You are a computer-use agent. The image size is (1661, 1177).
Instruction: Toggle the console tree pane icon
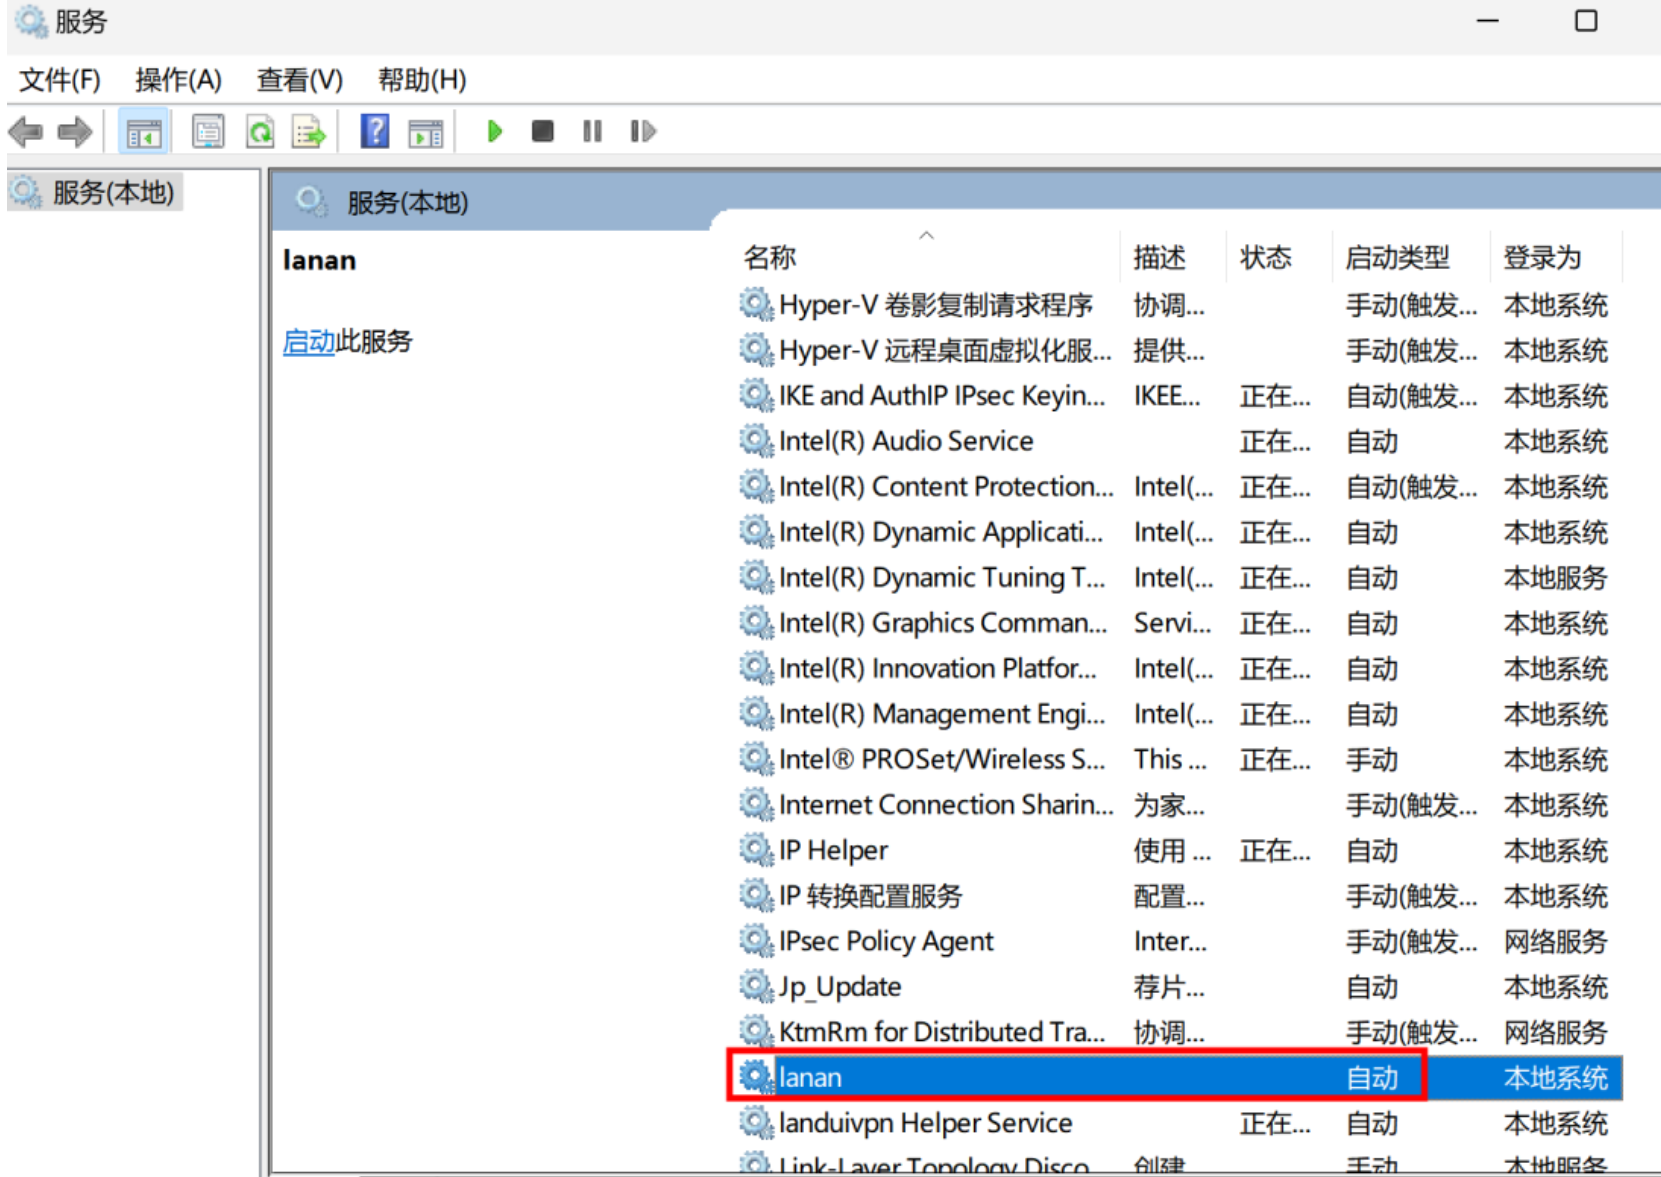pyautogui.click(x=143, y=132)
